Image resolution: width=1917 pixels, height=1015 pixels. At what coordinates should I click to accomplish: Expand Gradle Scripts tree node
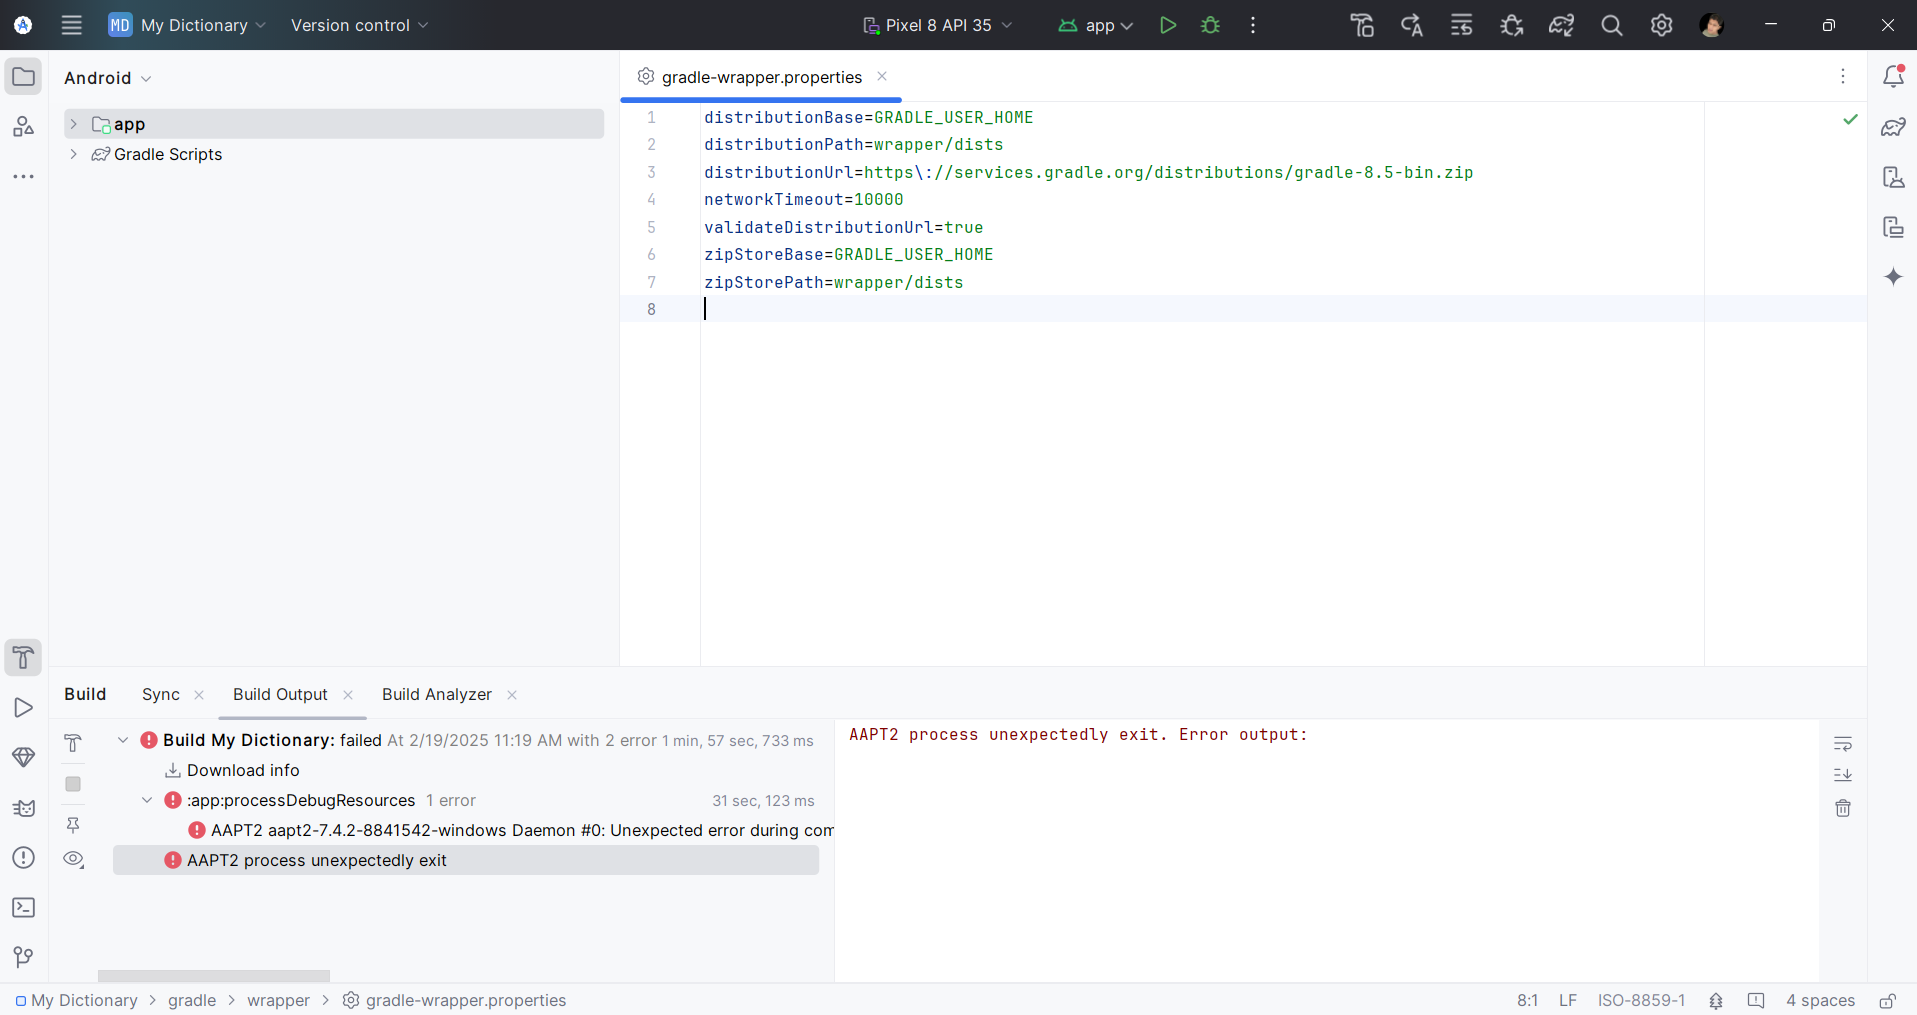[73, 154]
